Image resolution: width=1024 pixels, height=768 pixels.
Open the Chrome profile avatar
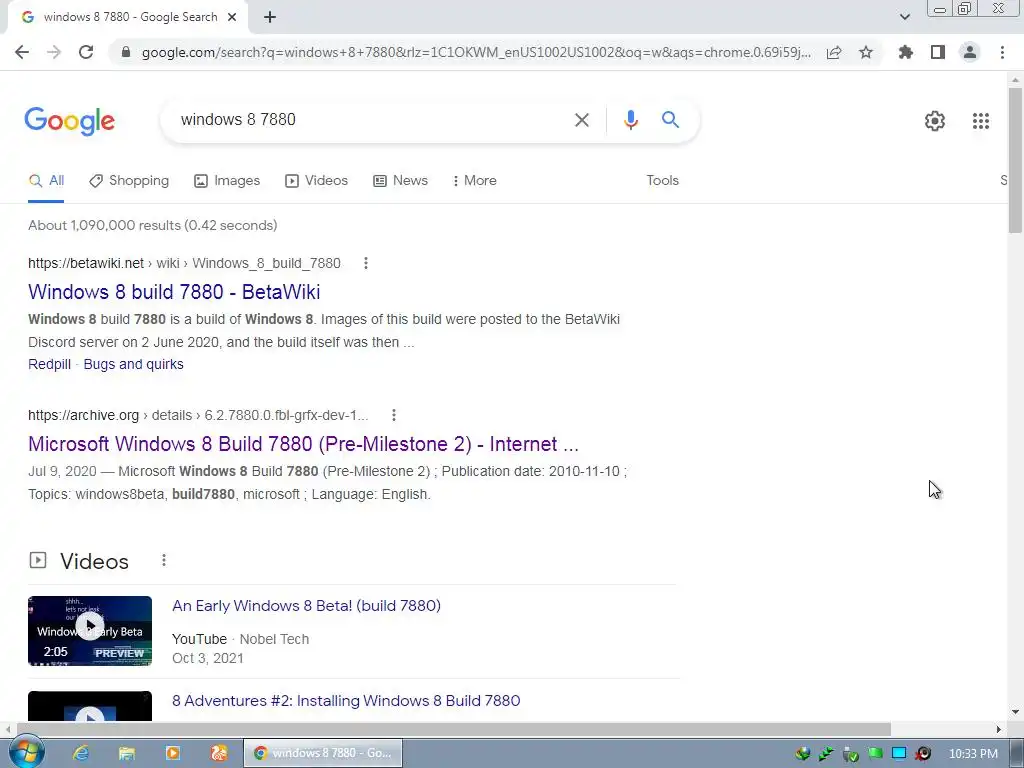point(970,52)
